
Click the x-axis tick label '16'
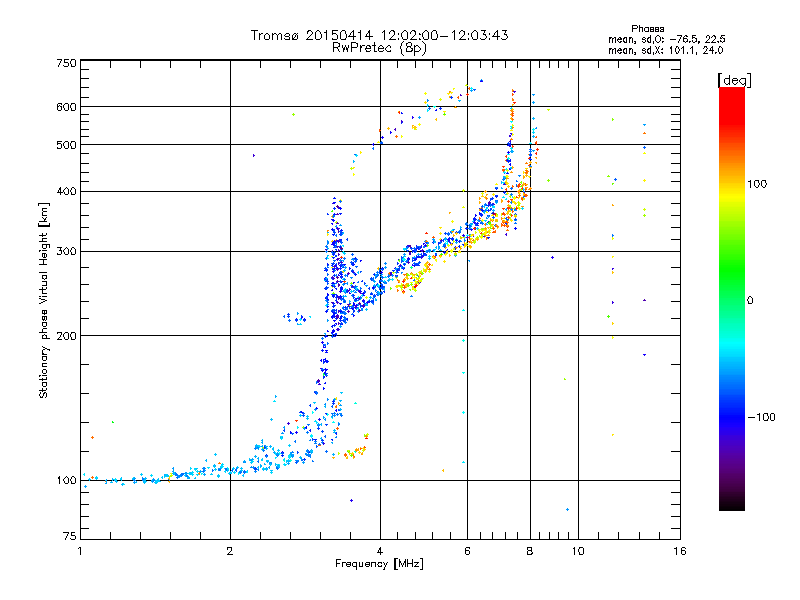click(680, 551)
